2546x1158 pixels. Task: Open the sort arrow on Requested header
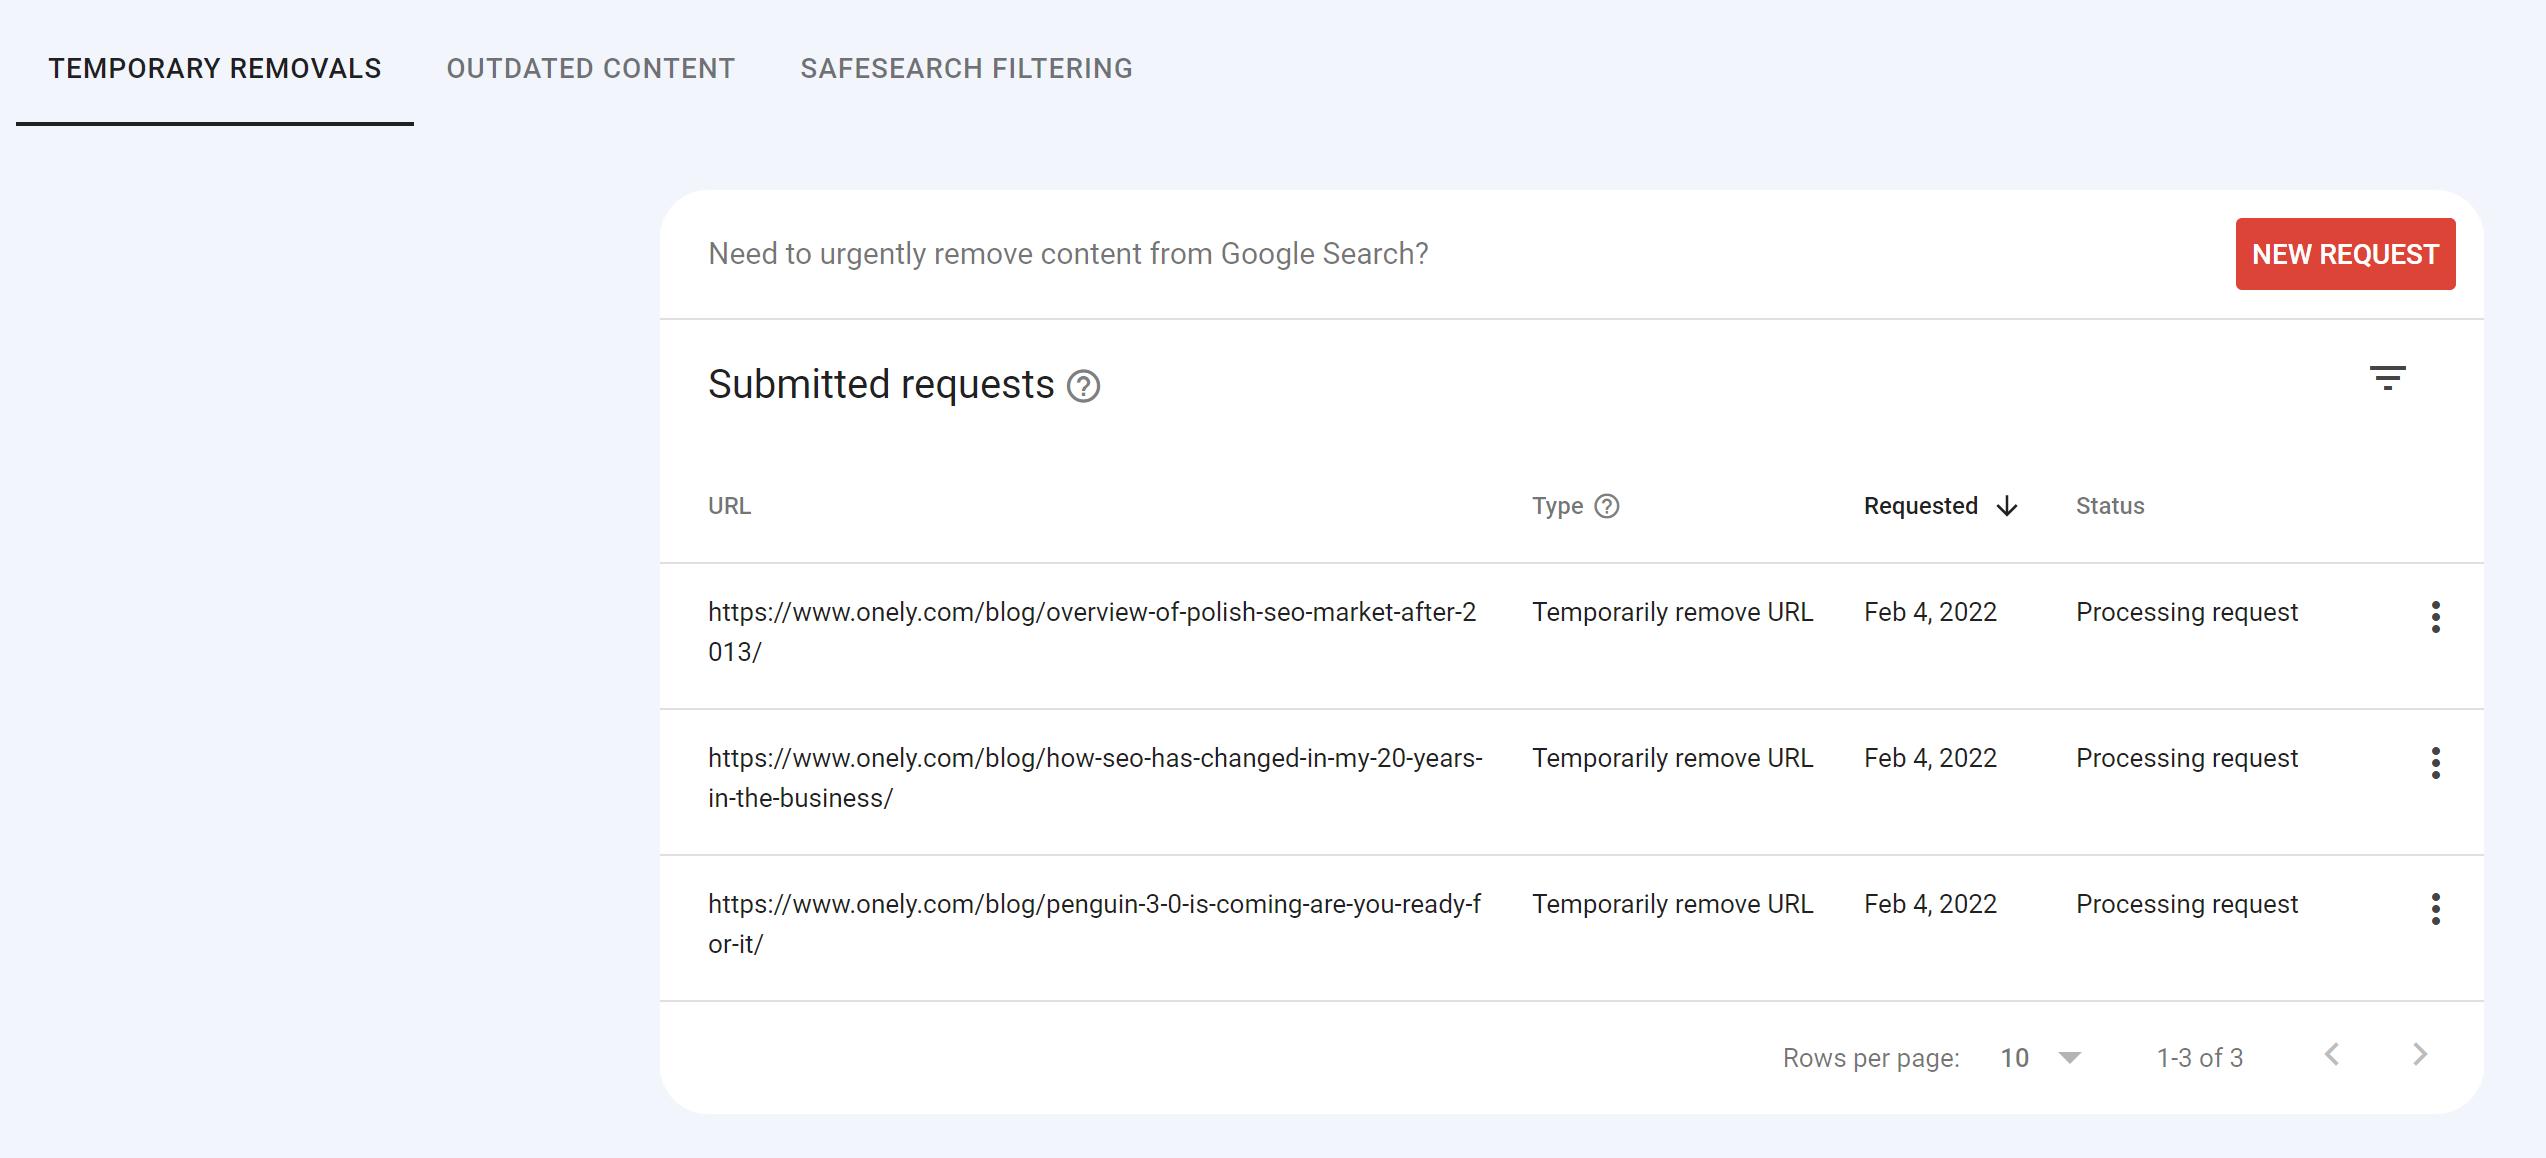(x=2006, y=505)
